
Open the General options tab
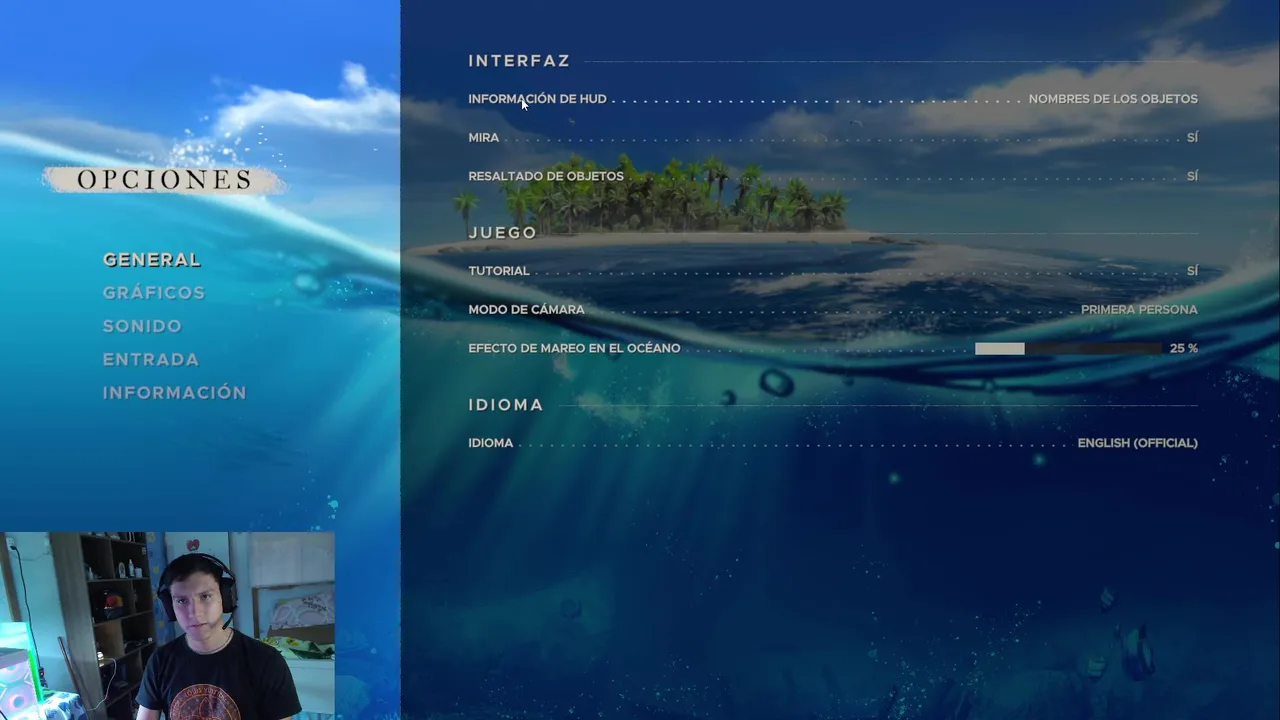152,259
